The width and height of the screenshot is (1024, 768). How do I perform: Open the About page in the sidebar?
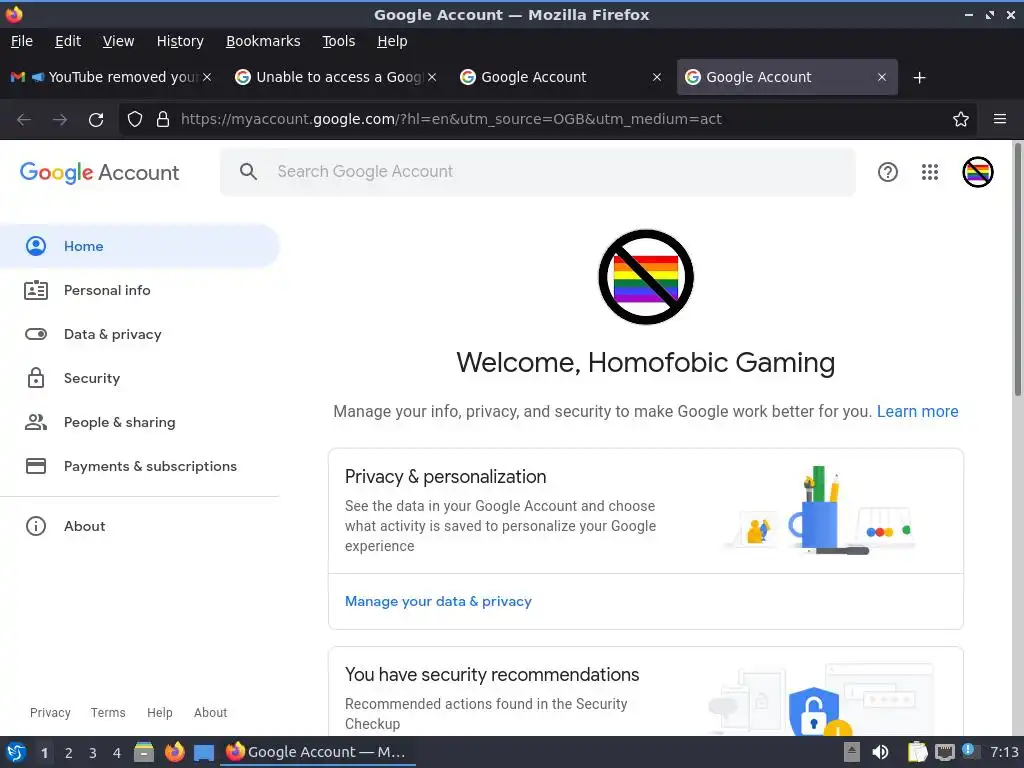(139, 526)
